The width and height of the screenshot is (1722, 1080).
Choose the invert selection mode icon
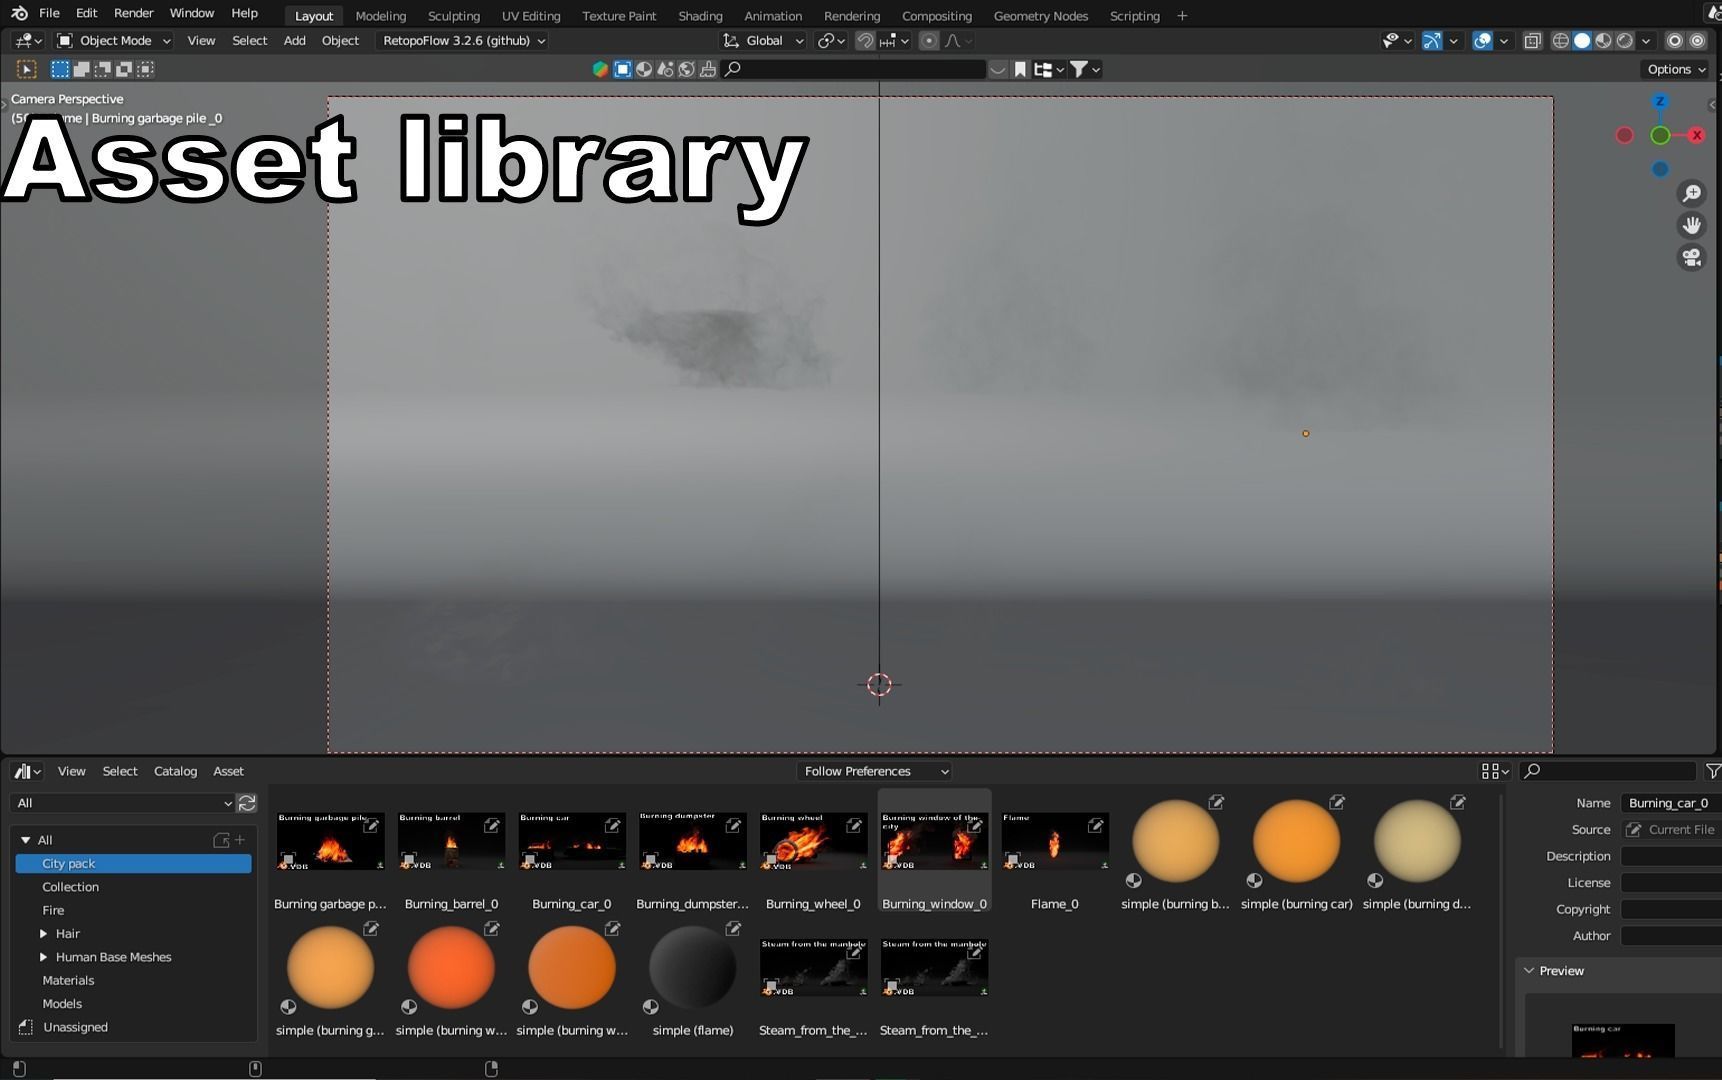[x=124, y=69]
